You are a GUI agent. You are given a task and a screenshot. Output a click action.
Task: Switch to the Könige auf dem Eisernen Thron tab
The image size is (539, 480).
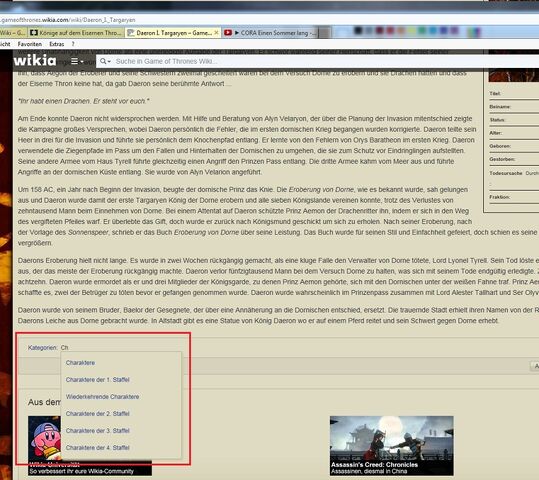point(76,33)
